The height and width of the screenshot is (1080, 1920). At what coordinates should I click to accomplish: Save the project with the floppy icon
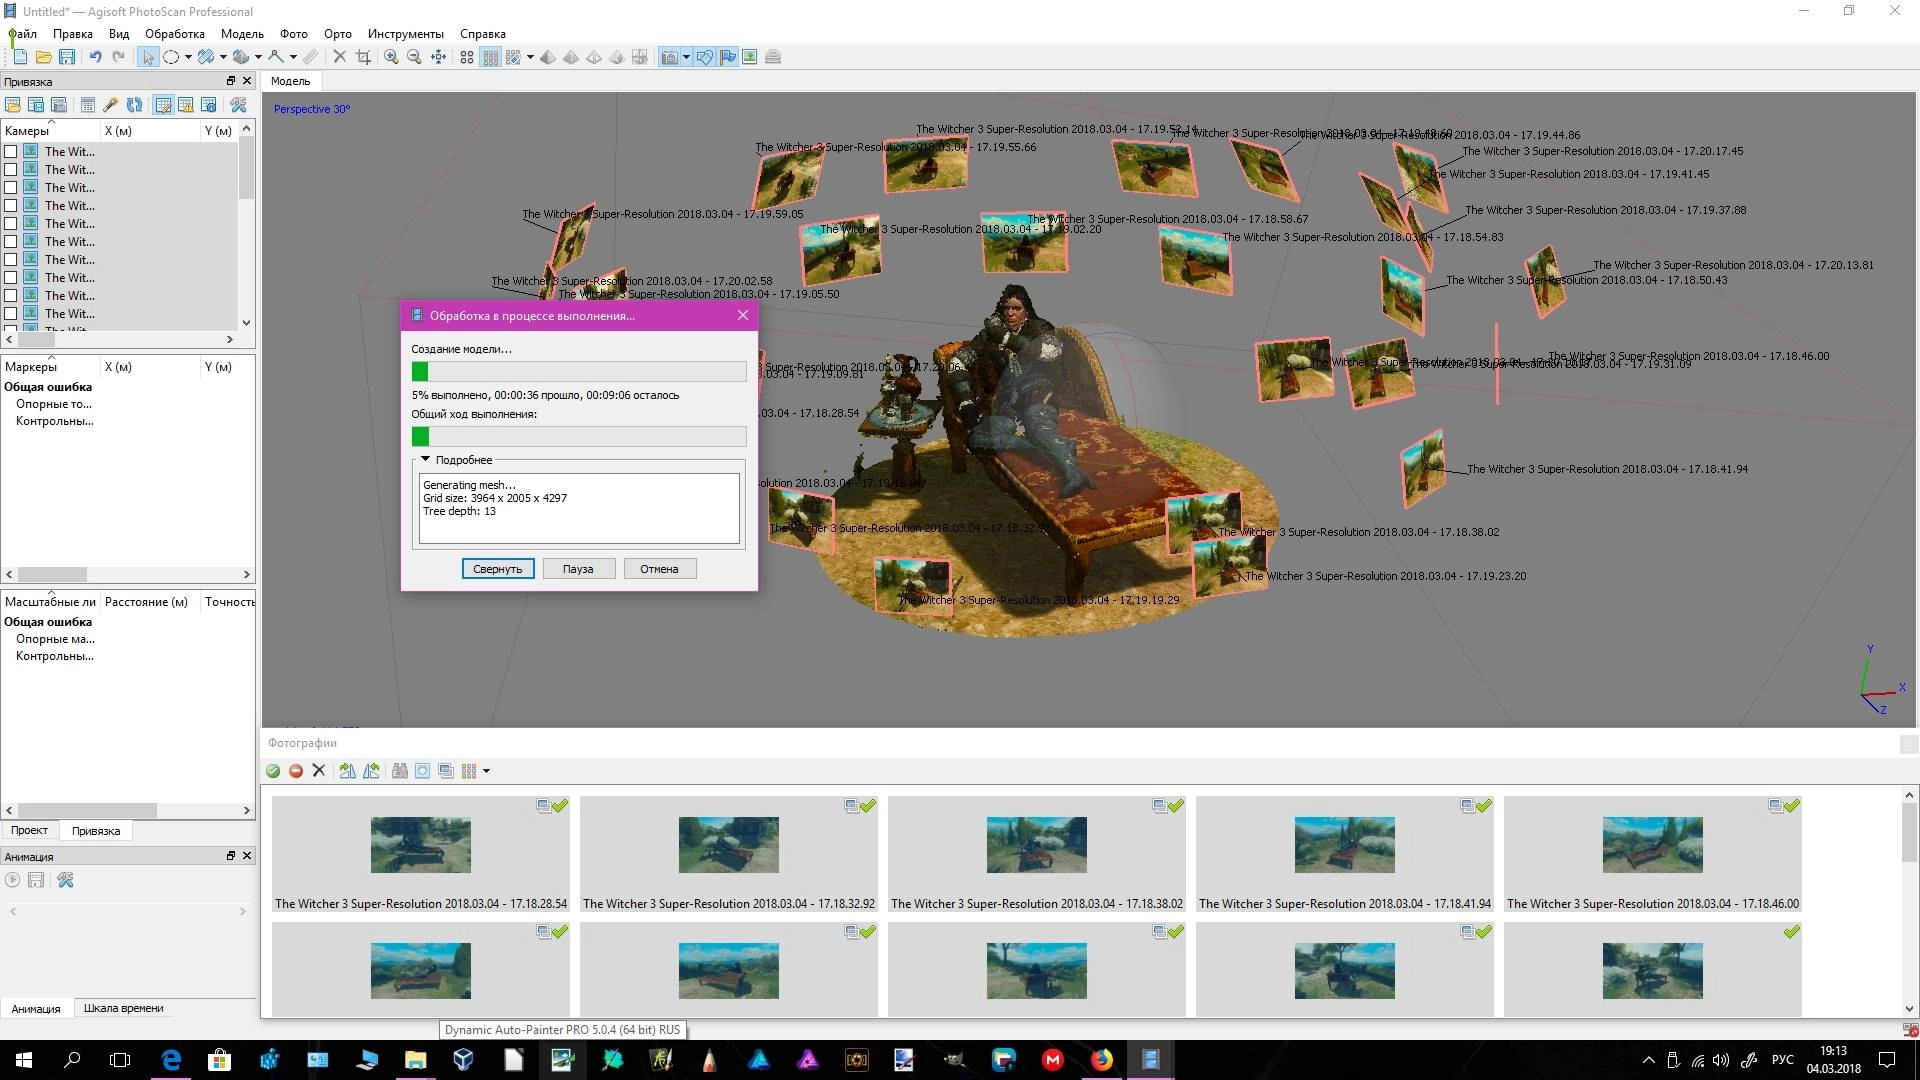[67, 57]
